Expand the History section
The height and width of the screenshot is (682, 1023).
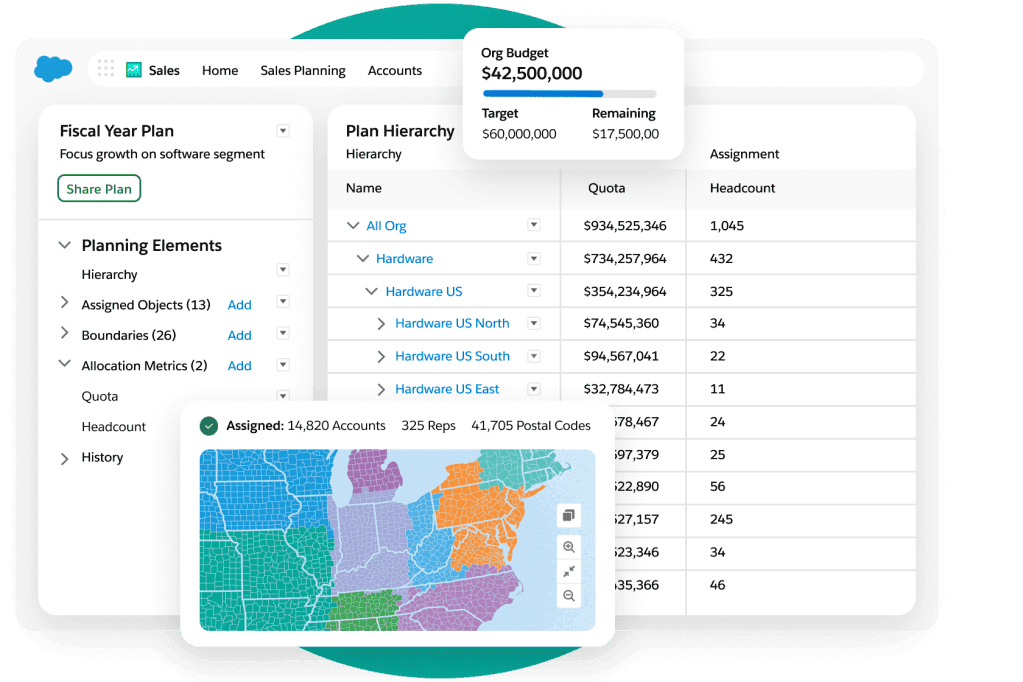pyautogui.click(x=65, y=459)
